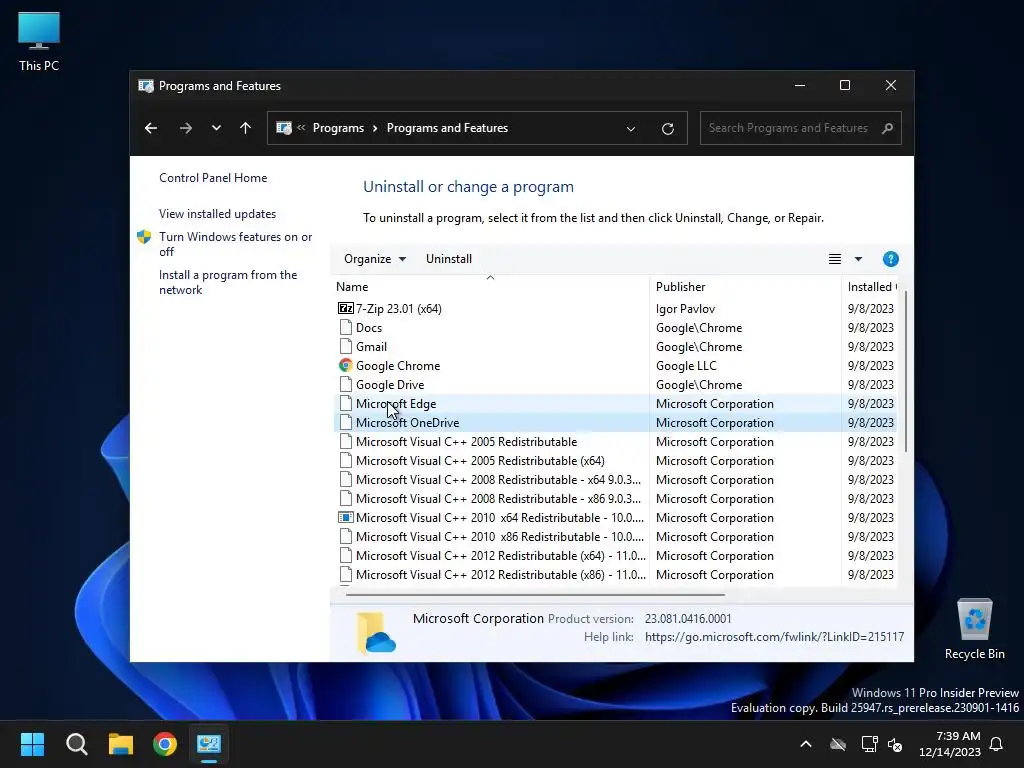Launch Google Chrome from the taskbar
Viewport: 1024px width, 768px height.
tap(165, 744)
